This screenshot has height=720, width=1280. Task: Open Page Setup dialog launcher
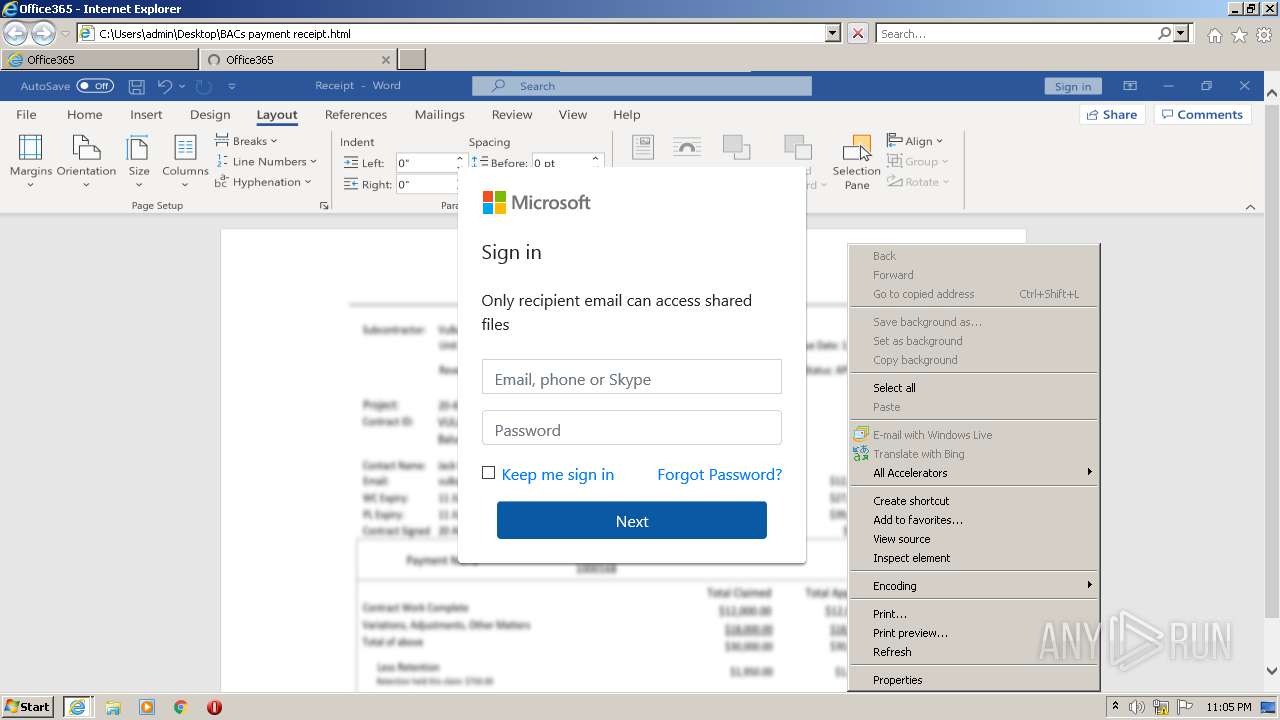coord(323,205)
